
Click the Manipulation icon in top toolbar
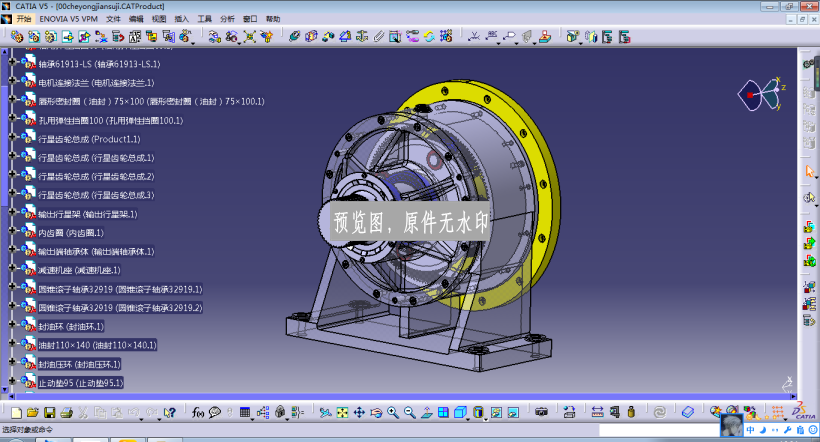[214, 37]
